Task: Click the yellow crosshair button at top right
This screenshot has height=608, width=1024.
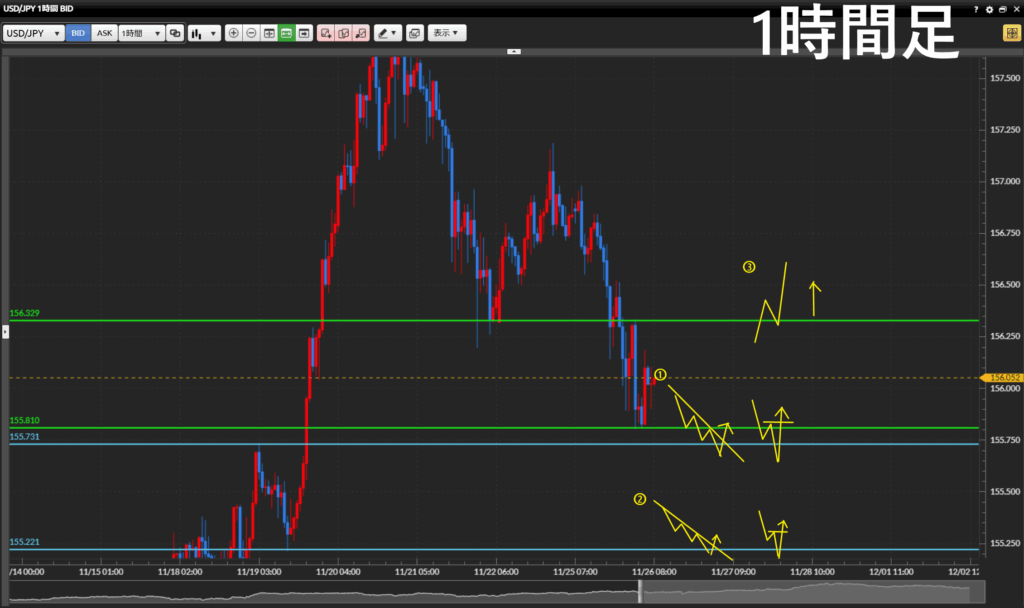Action: point(1011,33)
